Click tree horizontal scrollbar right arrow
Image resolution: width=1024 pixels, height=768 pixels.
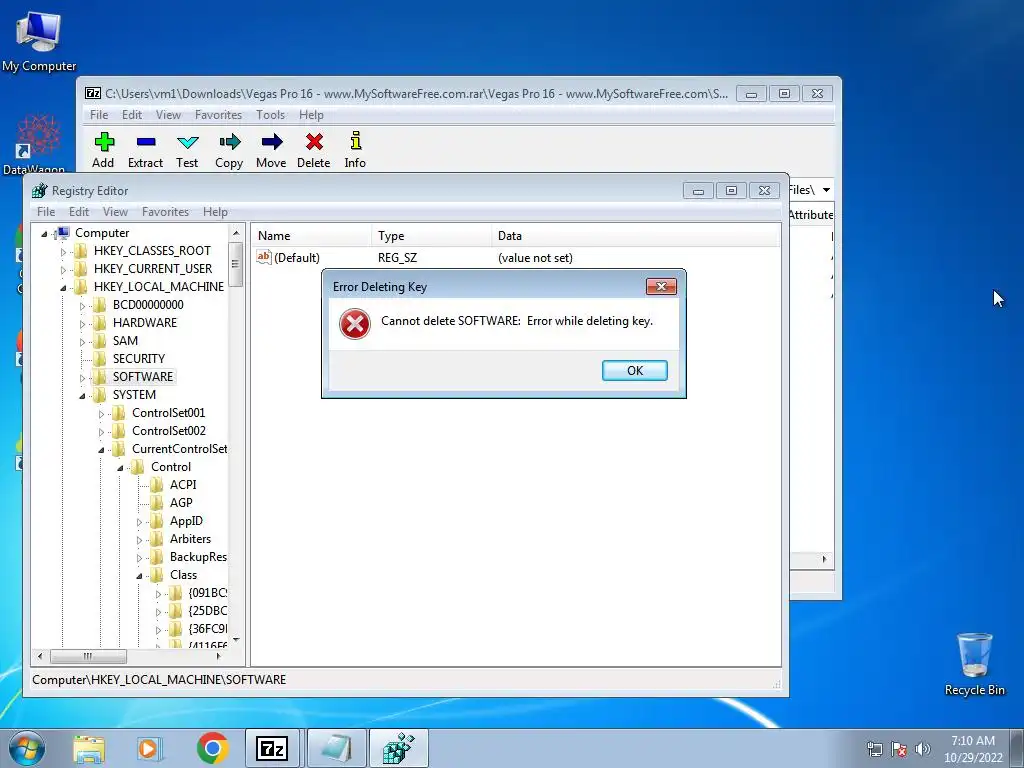[219, 656]
